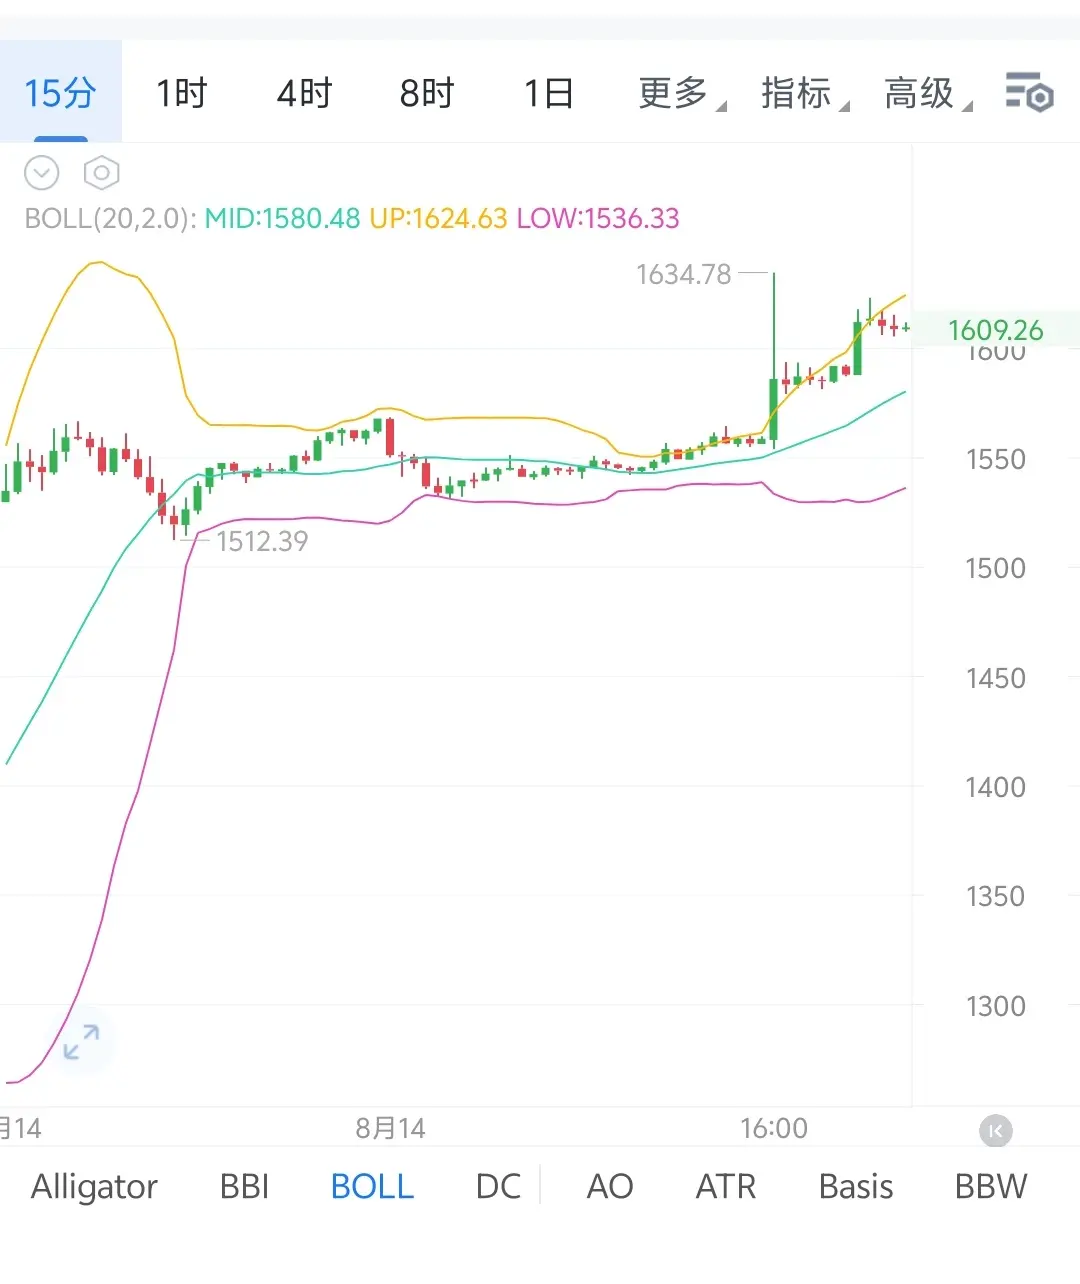Click the 1300 price axis label
Viewport: 1080px width, 1284px height.
coord(995,1006)
